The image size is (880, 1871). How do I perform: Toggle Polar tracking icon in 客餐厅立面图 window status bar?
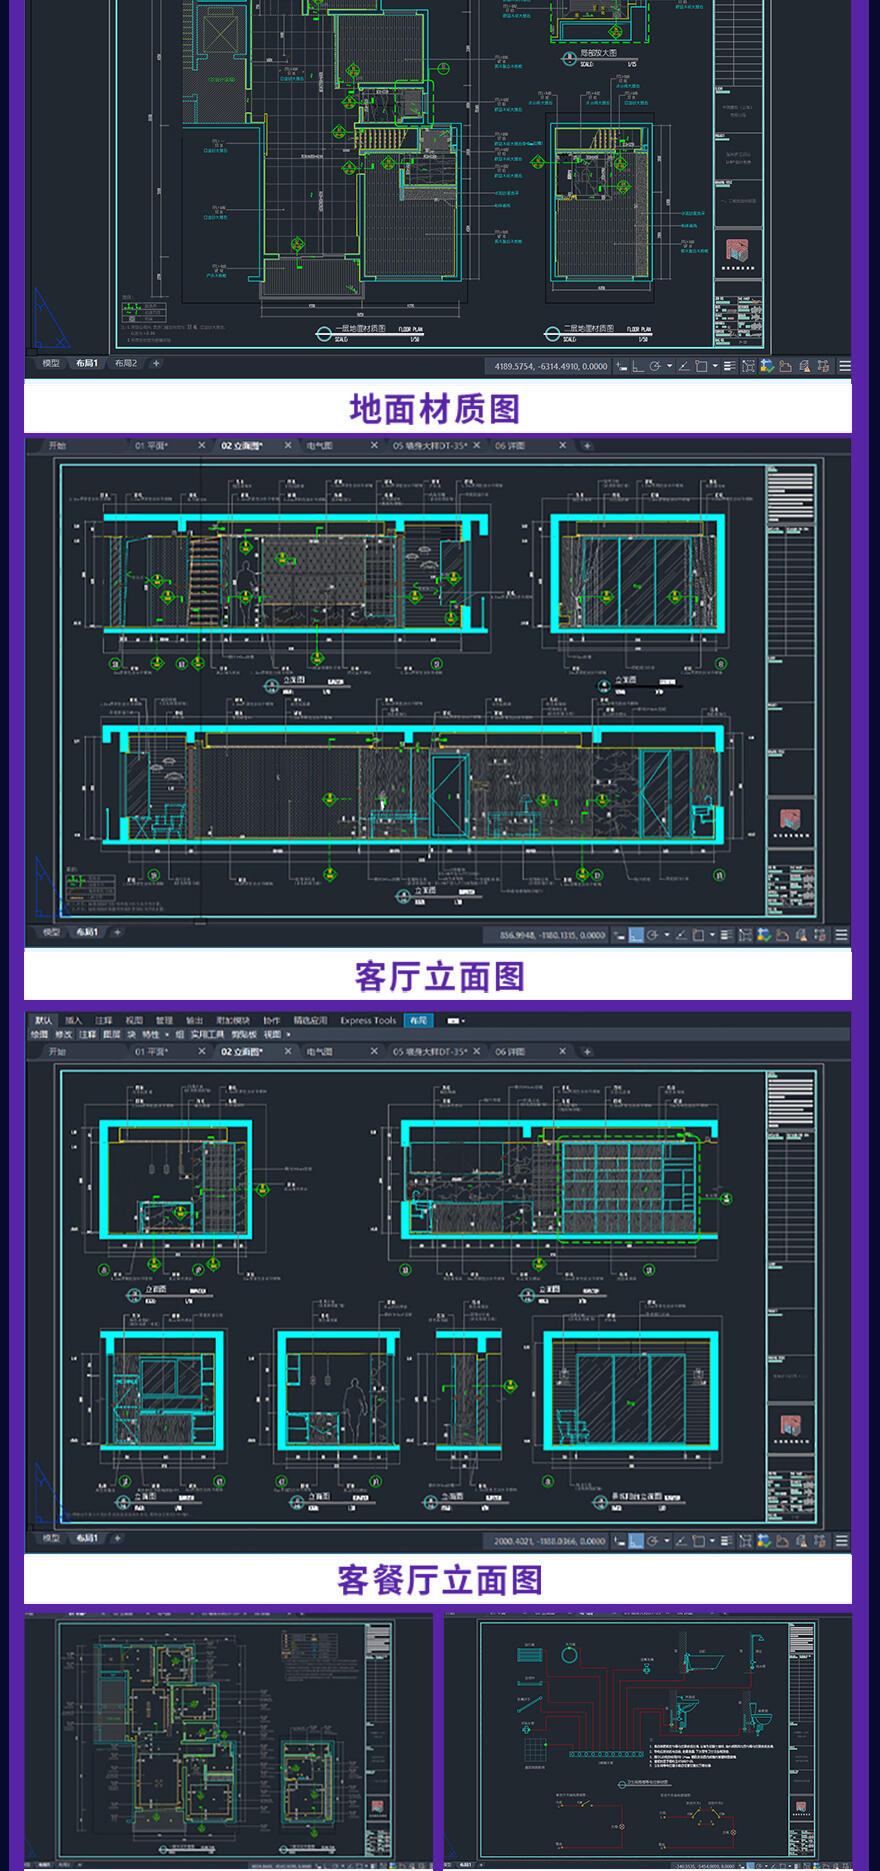pyautogui.click(x=653, y=1541)
